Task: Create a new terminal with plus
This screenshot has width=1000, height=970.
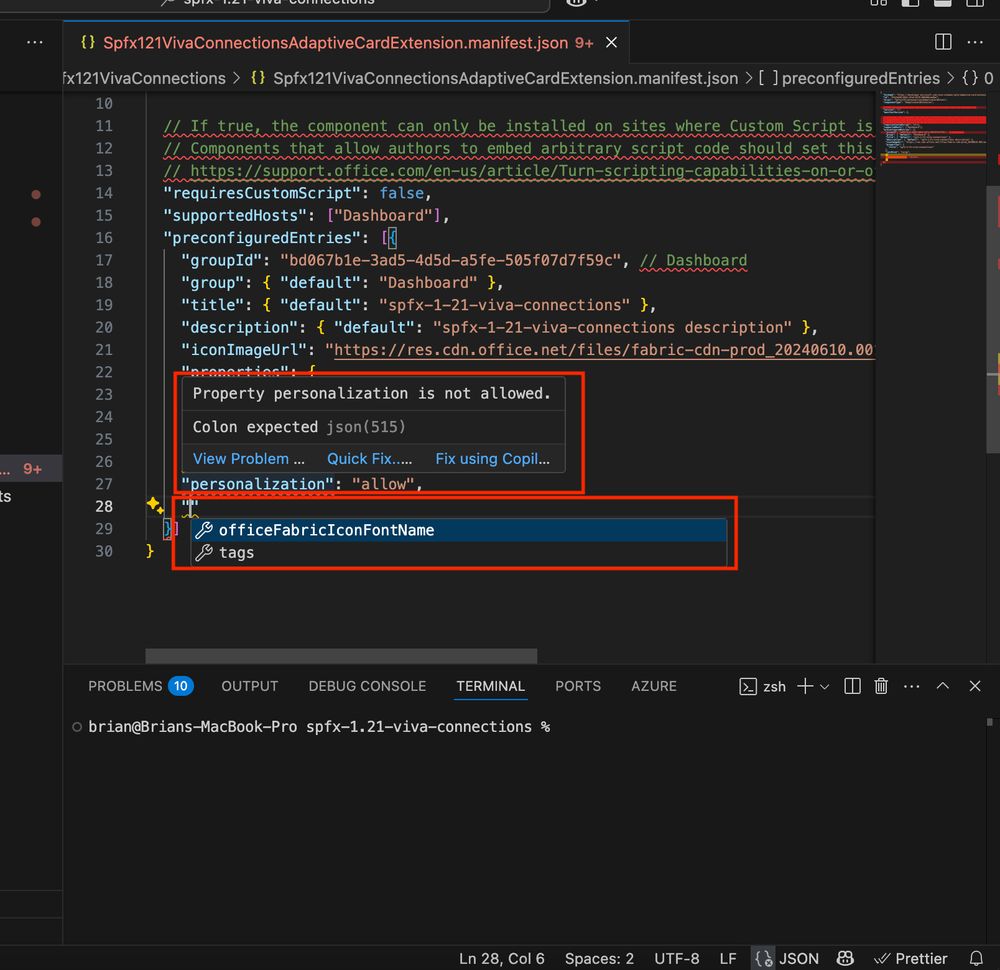Action: [805, 686]
